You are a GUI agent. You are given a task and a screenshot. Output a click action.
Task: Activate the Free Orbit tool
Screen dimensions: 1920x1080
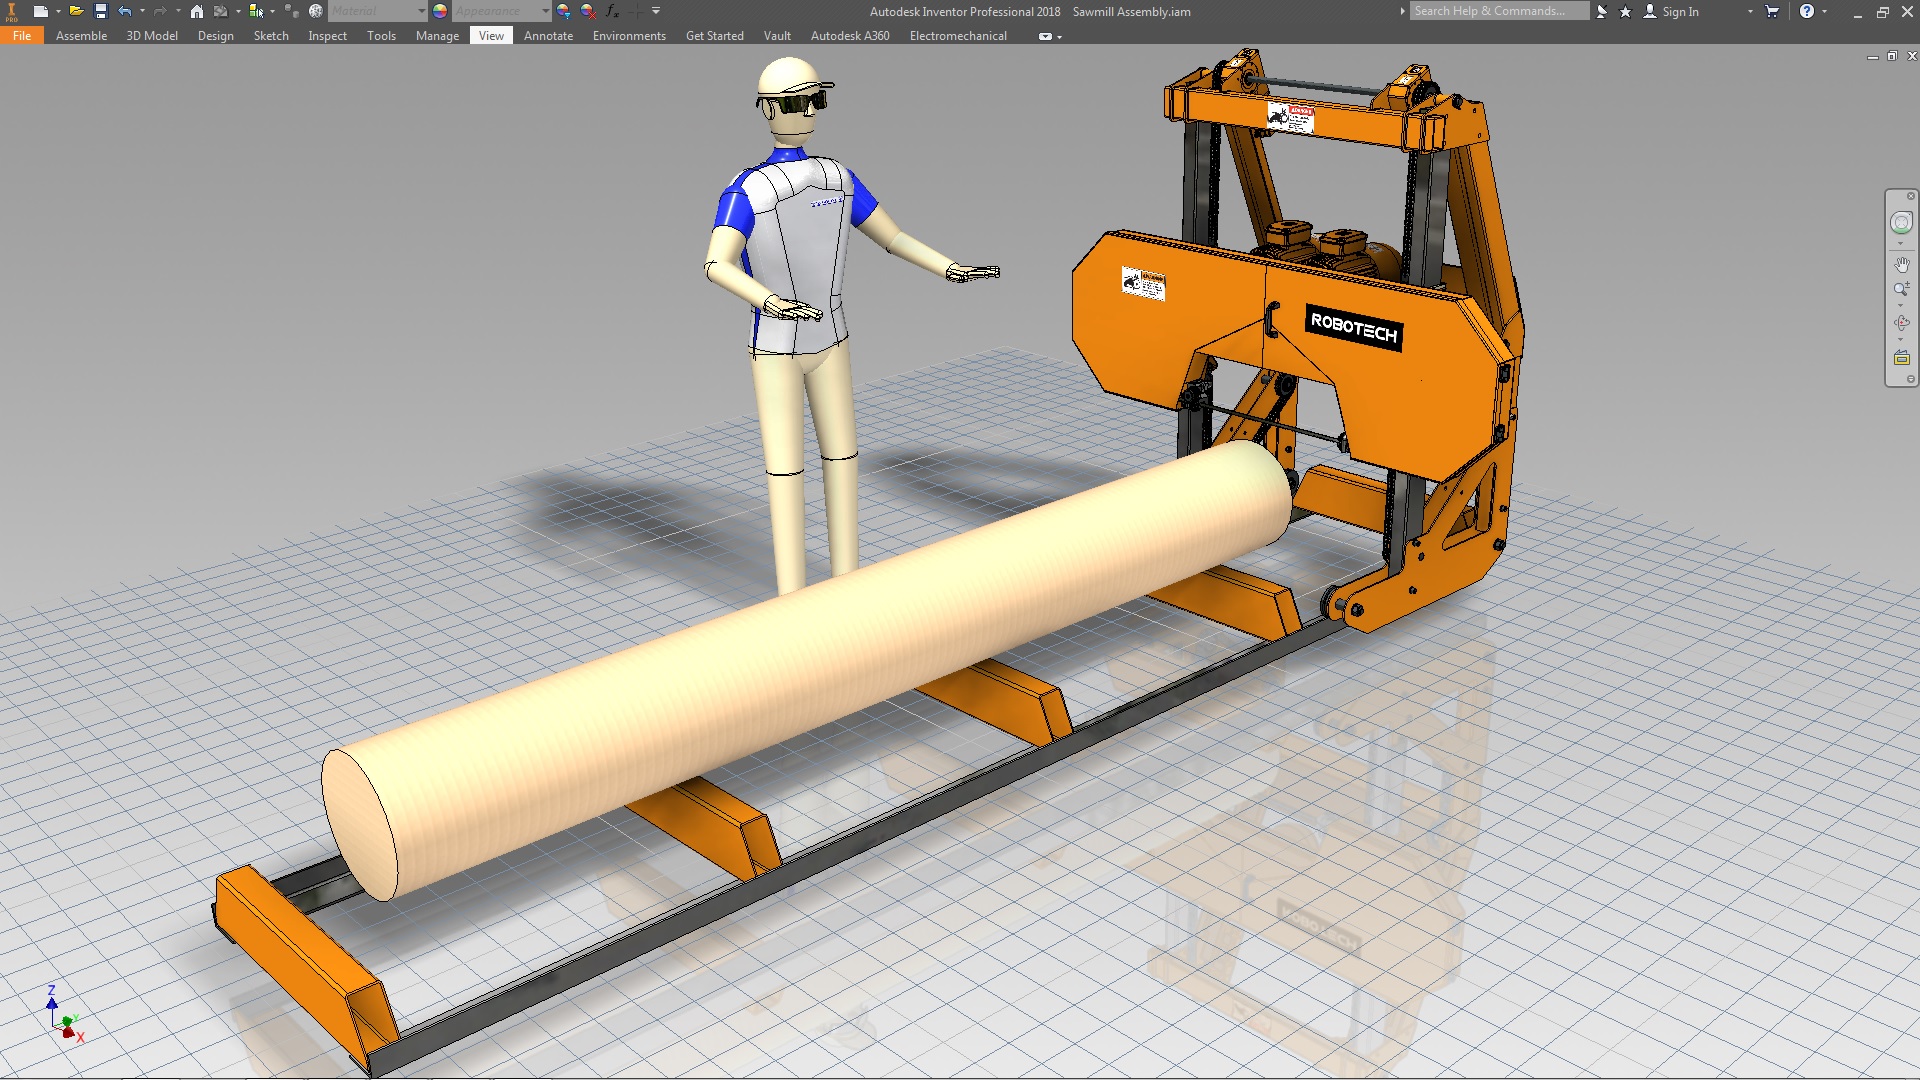[1901, 323]
